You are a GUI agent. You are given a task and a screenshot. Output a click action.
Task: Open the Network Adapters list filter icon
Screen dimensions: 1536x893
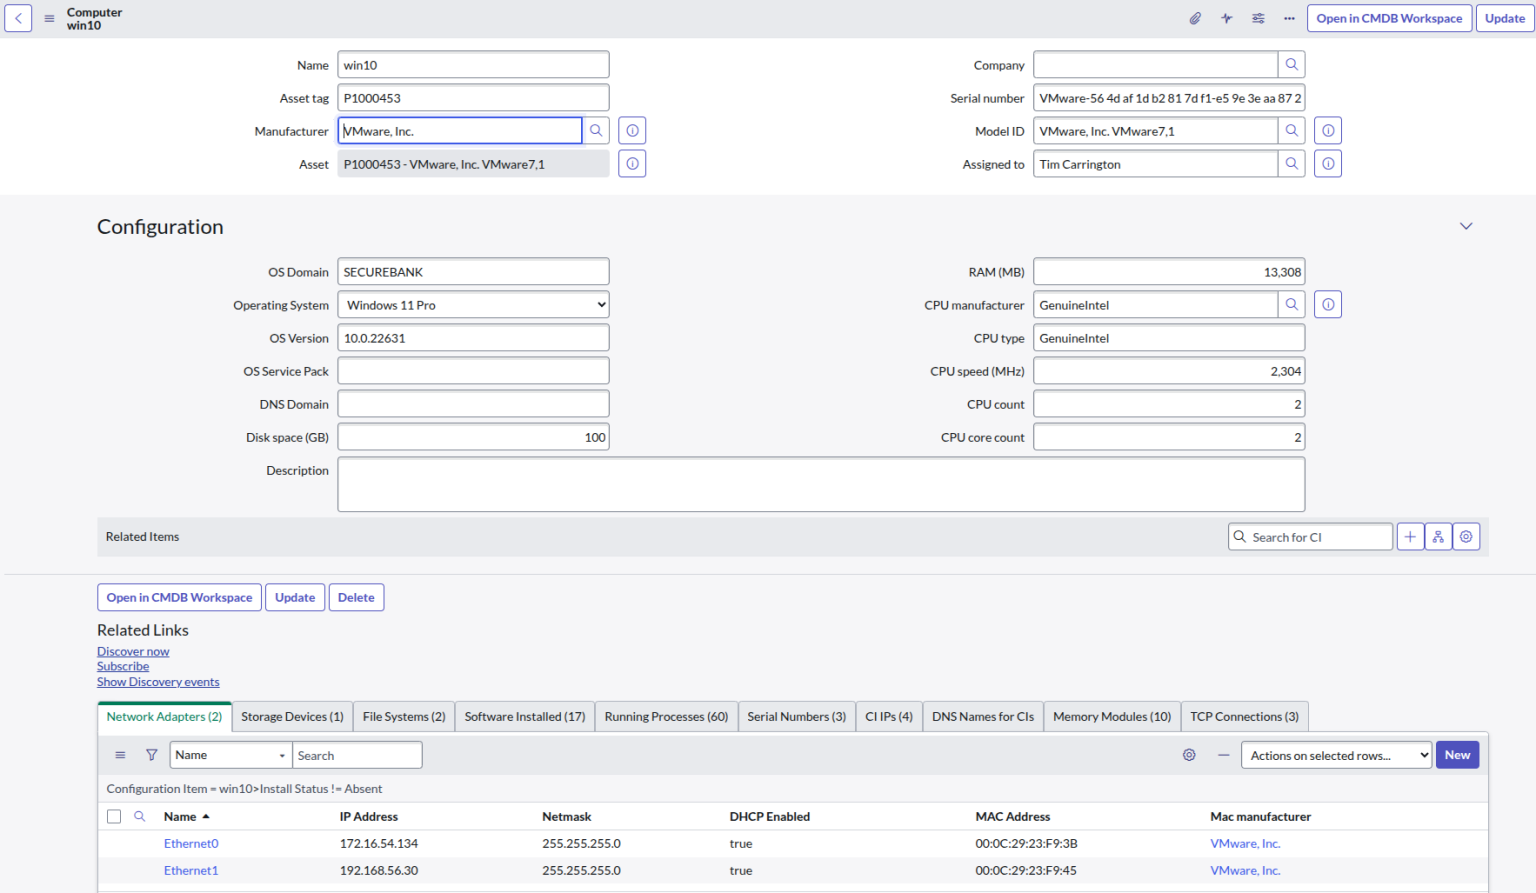point(151,754)
